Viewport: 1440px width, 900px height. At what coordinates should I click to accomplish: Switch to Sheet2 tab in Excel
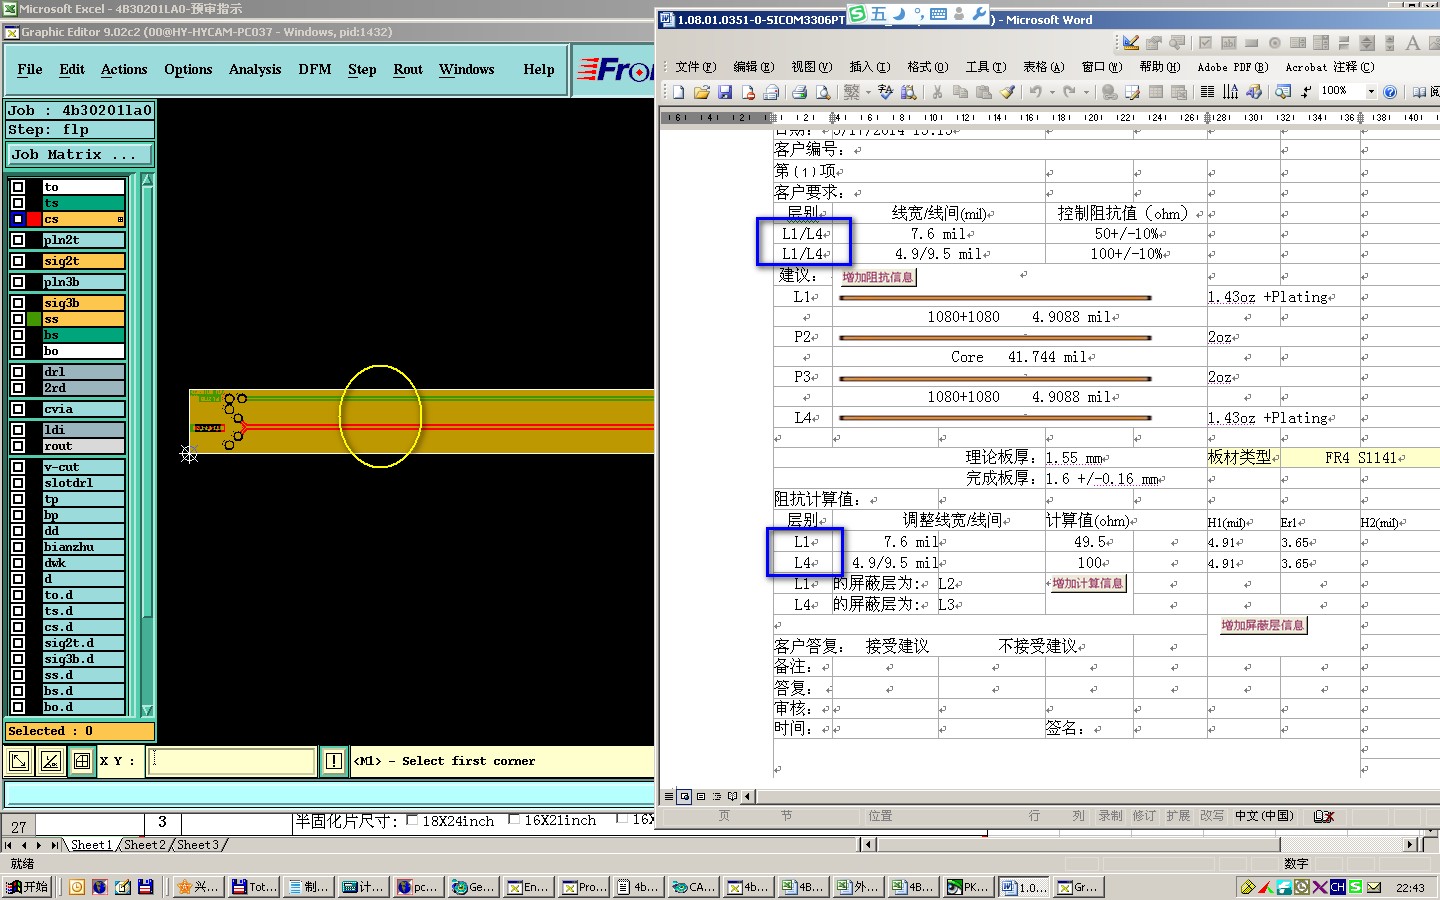145,845
